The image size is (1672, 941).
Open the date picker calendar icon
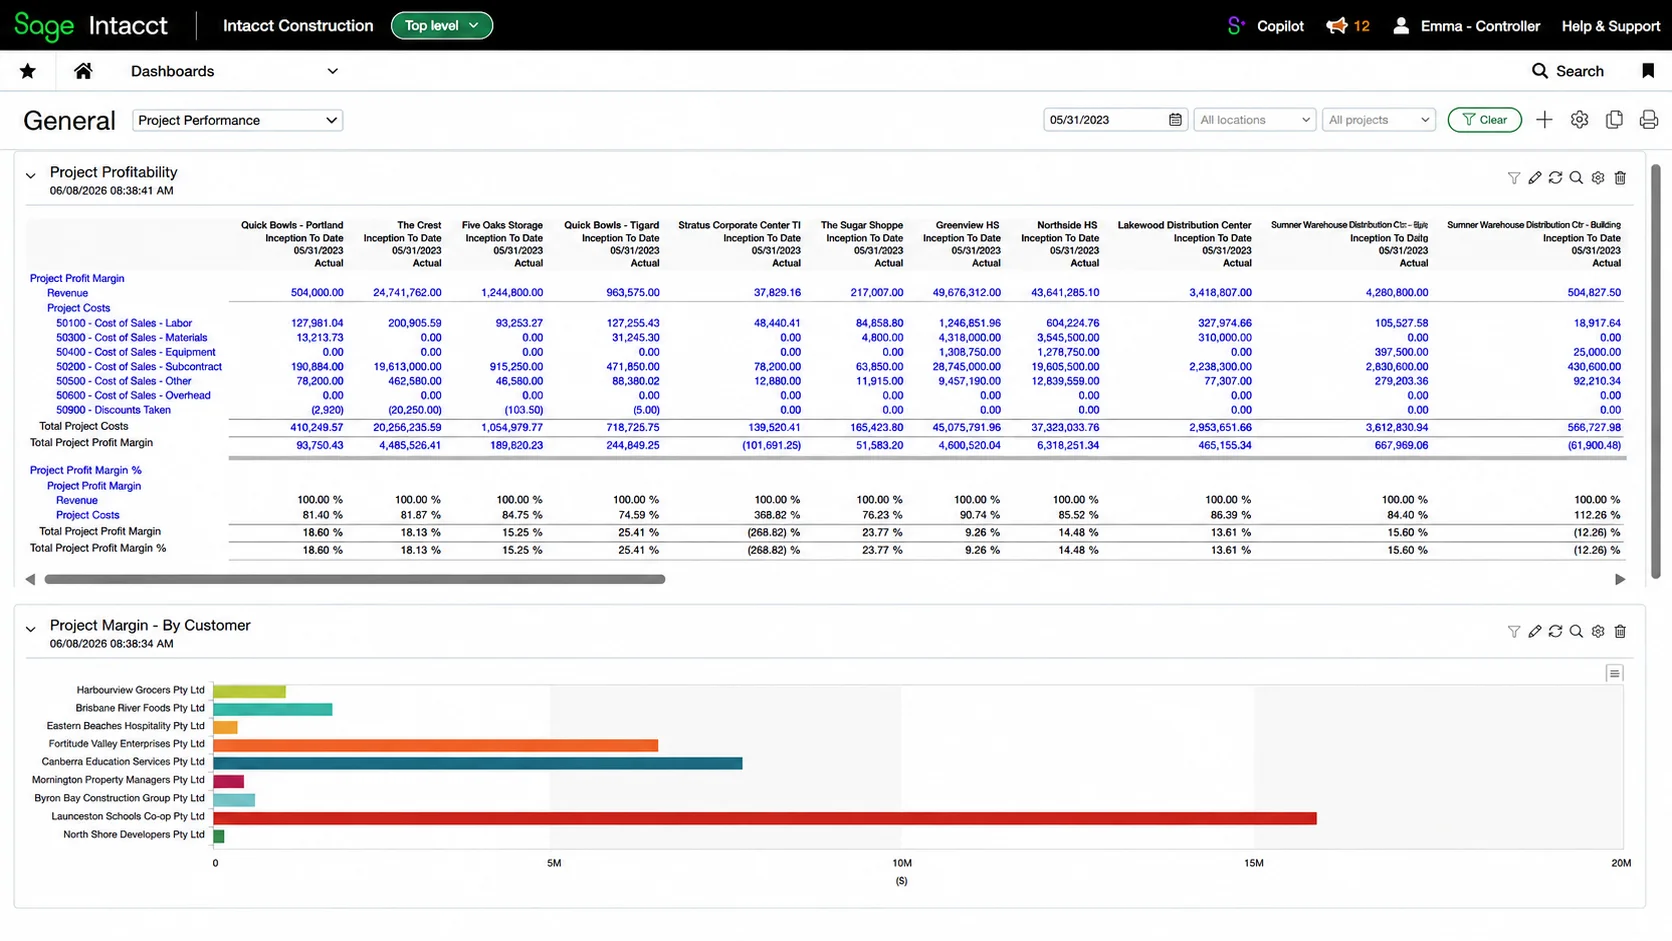(1175, 120)
